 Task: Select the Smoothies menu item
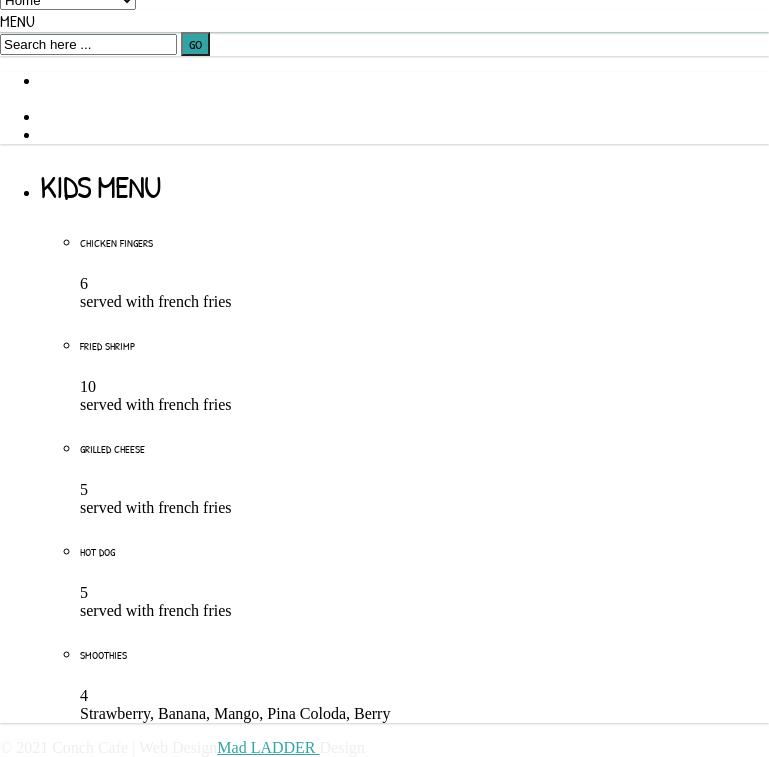coord(103,656)
